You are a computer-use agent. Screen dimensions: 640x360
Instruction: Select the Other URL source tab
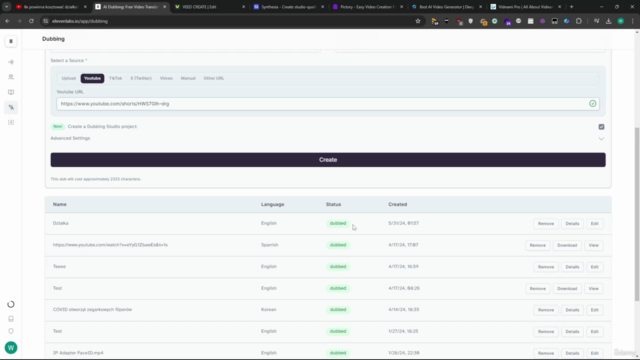pyautogui.click(x=214, y=78)
